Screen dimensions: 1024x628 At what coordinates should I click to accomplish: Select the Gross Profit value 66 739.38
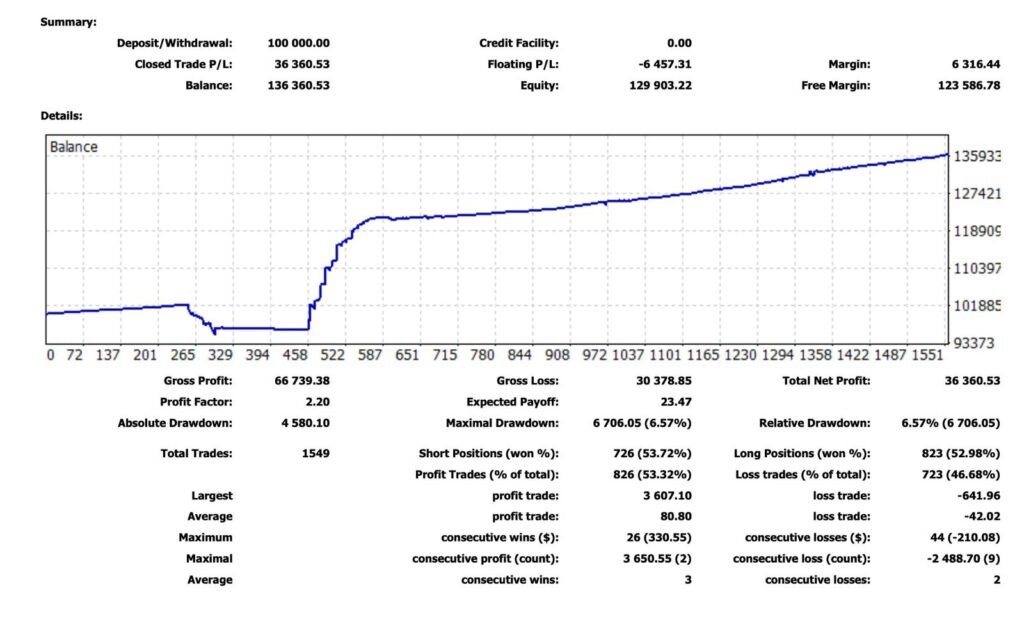pos(299,381)
